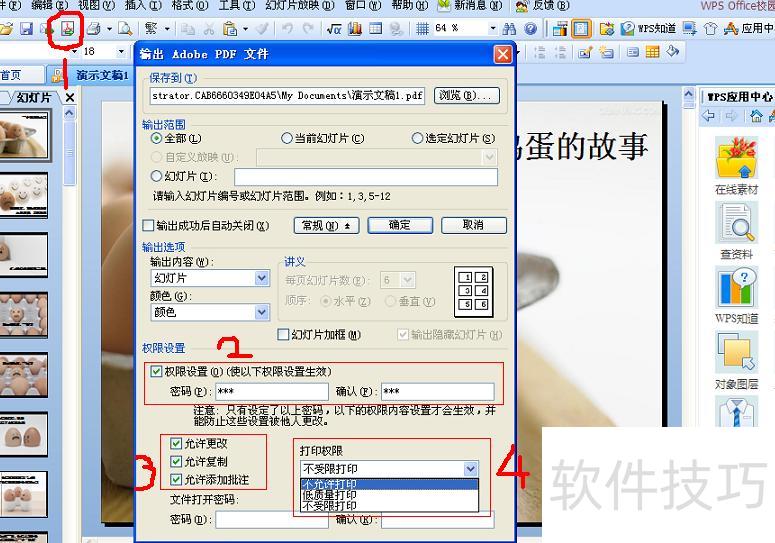This screenshot has height=543, width=775.
Task: Open the 插入 menu
Action: (143, 5)
